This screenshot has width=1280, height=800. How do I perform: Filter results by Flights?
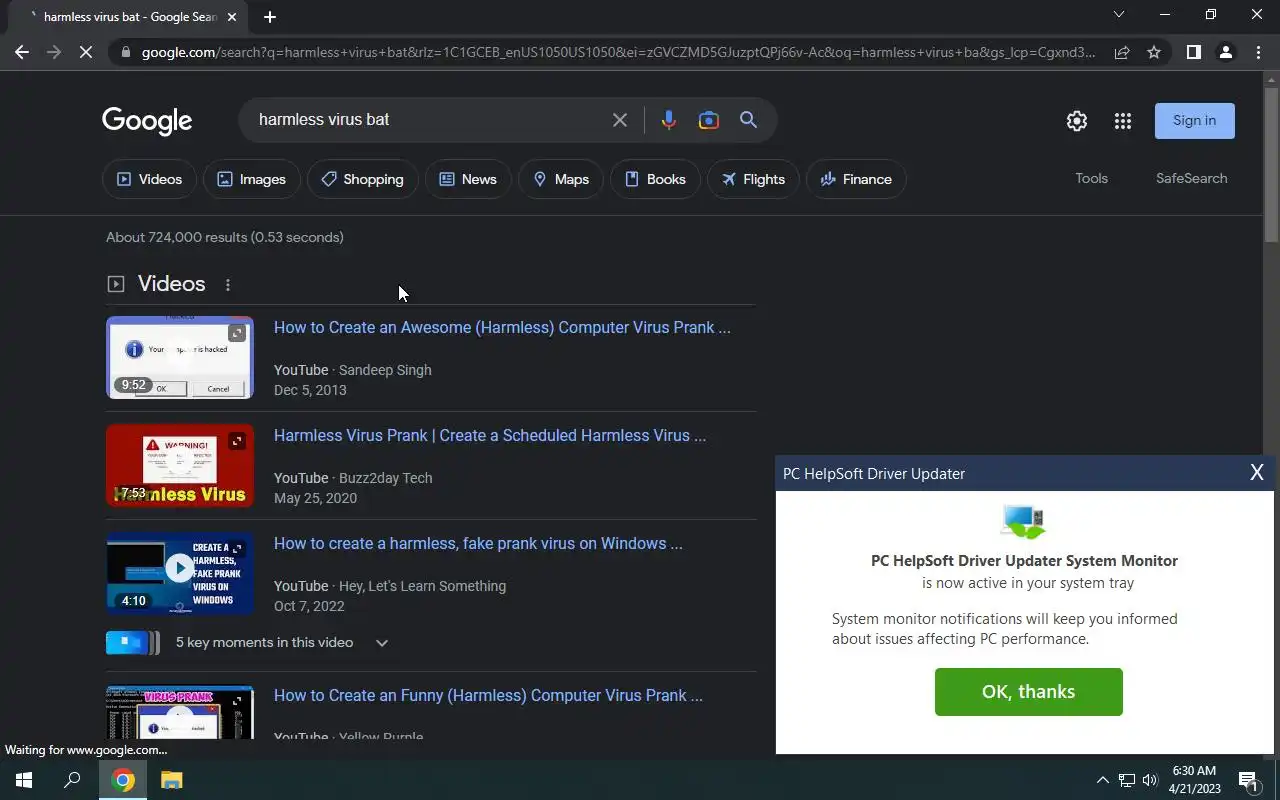point(753,179)
